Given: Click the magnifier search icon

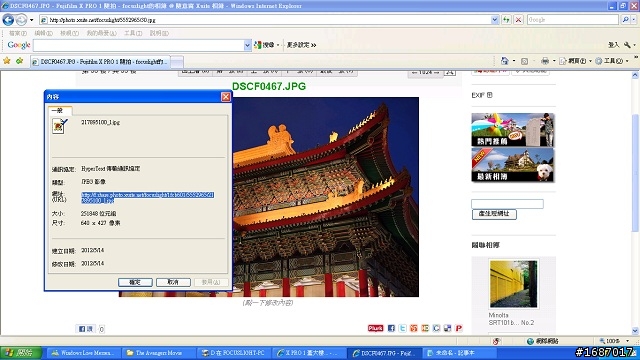Looking at the screenshot, I should (625, 20).
